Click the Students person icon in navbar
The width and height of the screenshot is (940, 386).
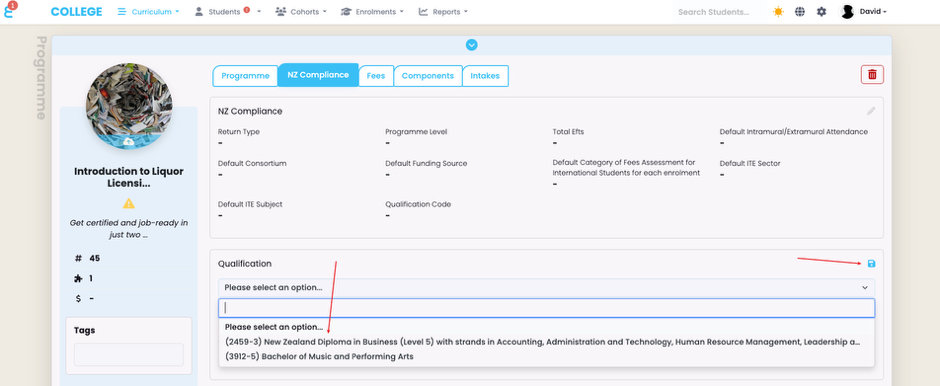coord(199,12)
